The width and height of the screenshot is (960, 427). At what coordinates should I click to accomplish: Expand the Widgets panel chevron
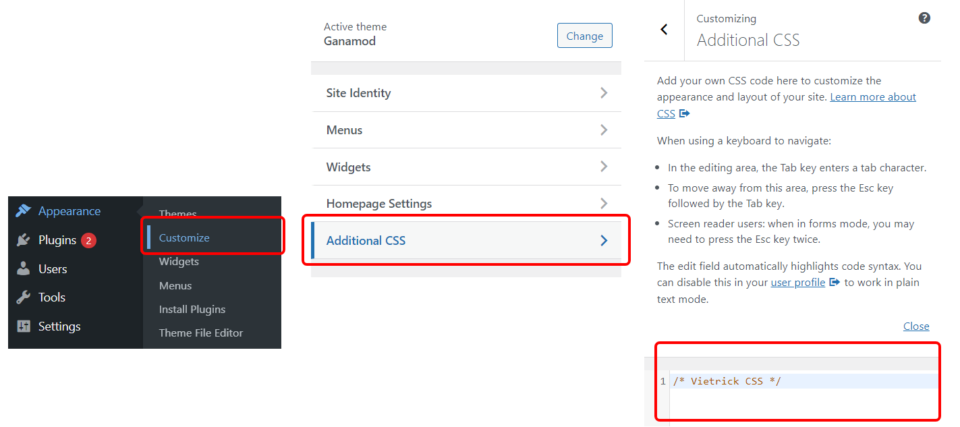(604, 167)
